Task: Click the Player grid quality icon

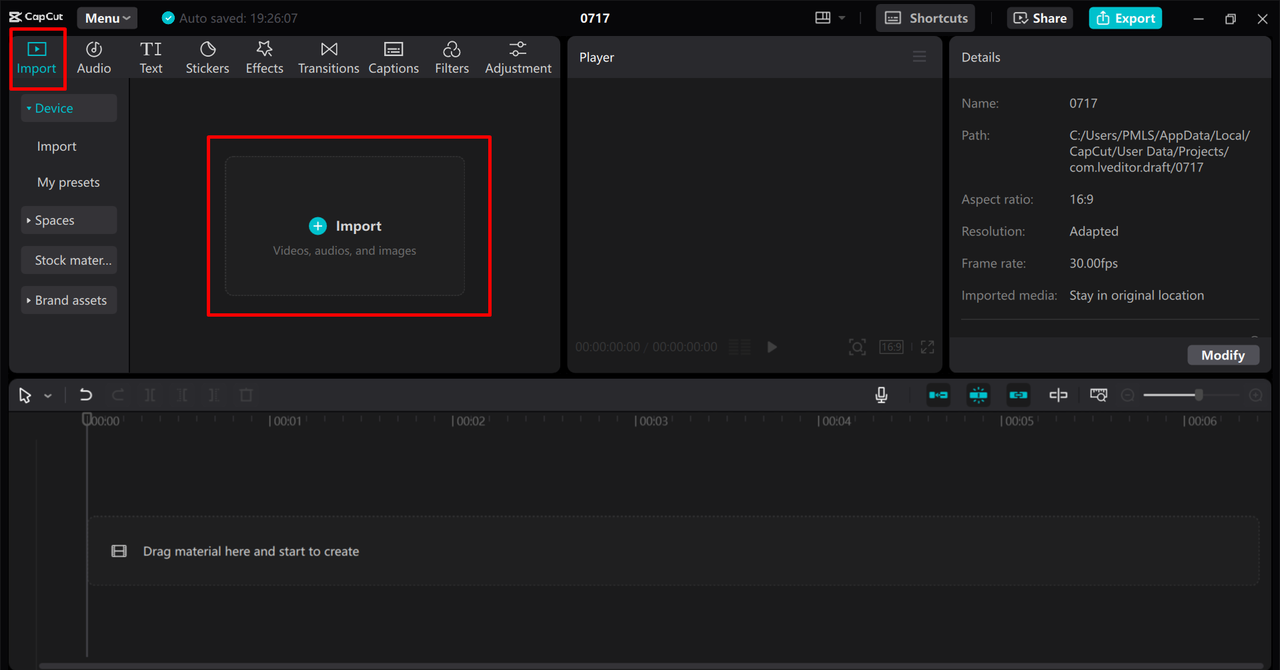Action: (739, 347)
